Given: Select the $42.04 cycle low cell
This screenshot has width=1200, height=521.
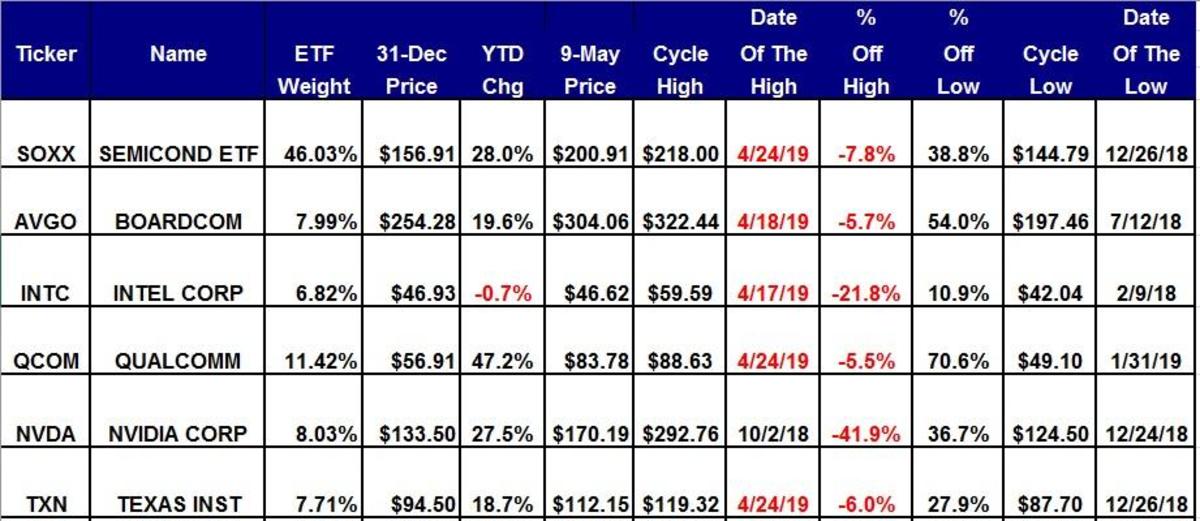Looking at the screenshot, I should 1050,293.
